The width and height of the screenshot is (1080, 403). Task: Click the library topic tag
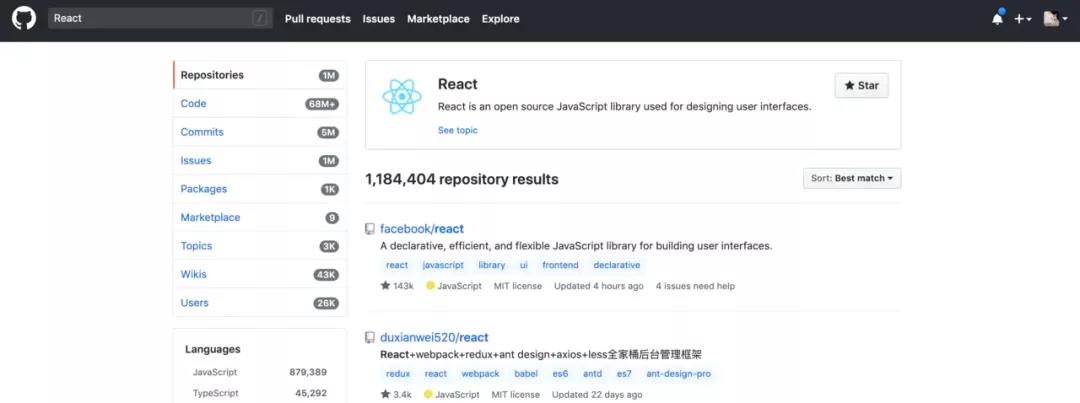coord(492,265)
